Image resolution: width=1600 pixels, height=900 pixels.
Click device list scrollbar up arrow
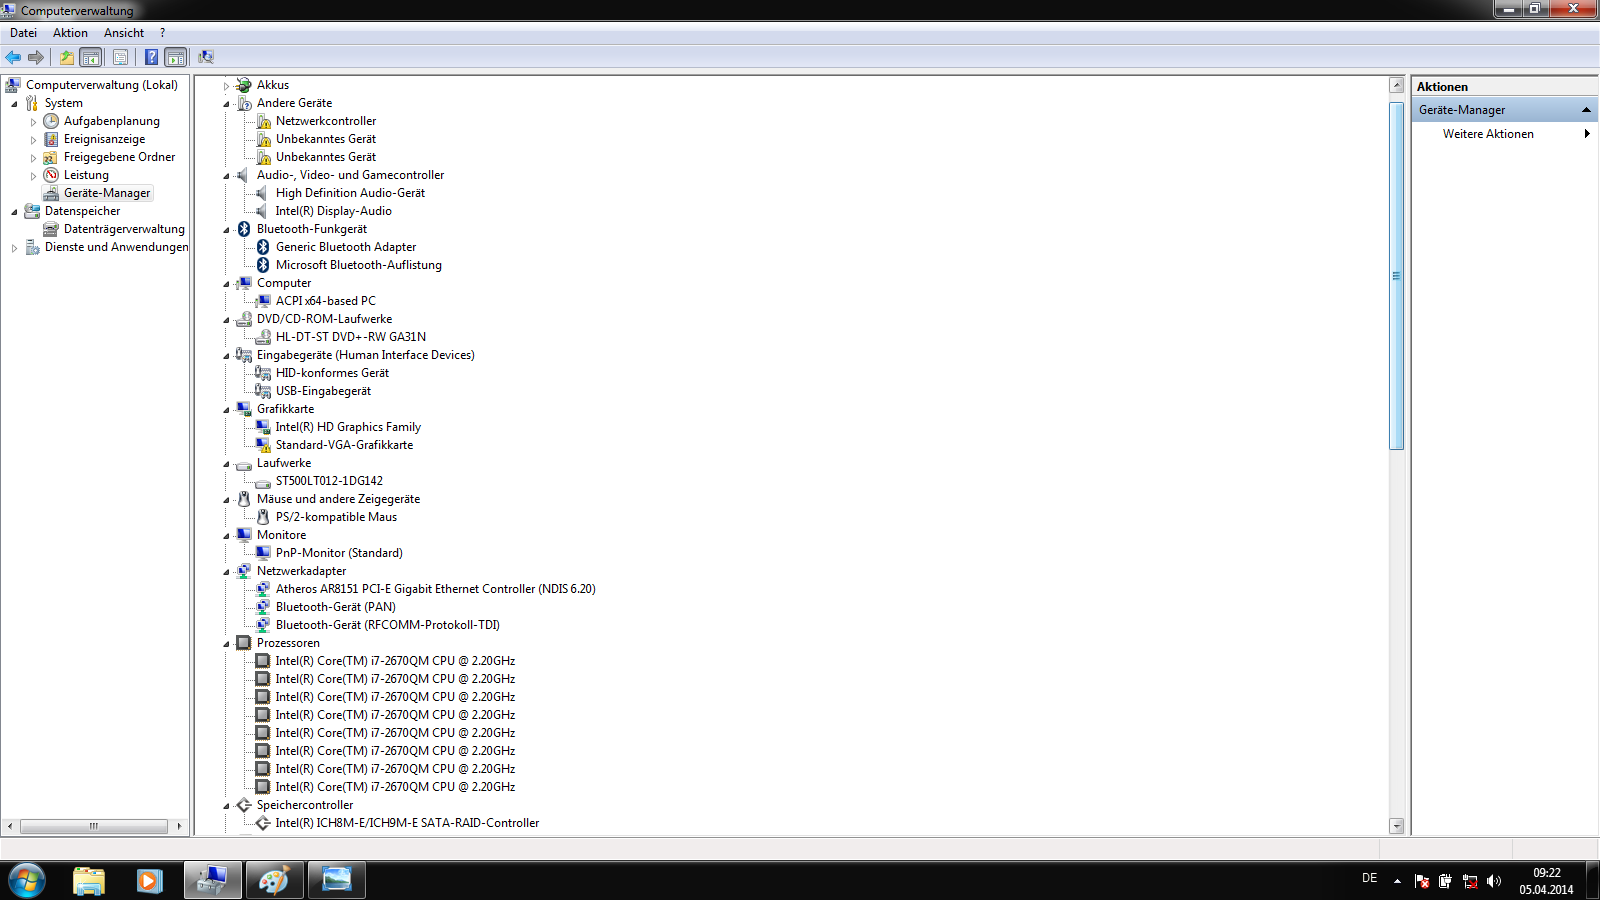click(x=1397, y=86)
